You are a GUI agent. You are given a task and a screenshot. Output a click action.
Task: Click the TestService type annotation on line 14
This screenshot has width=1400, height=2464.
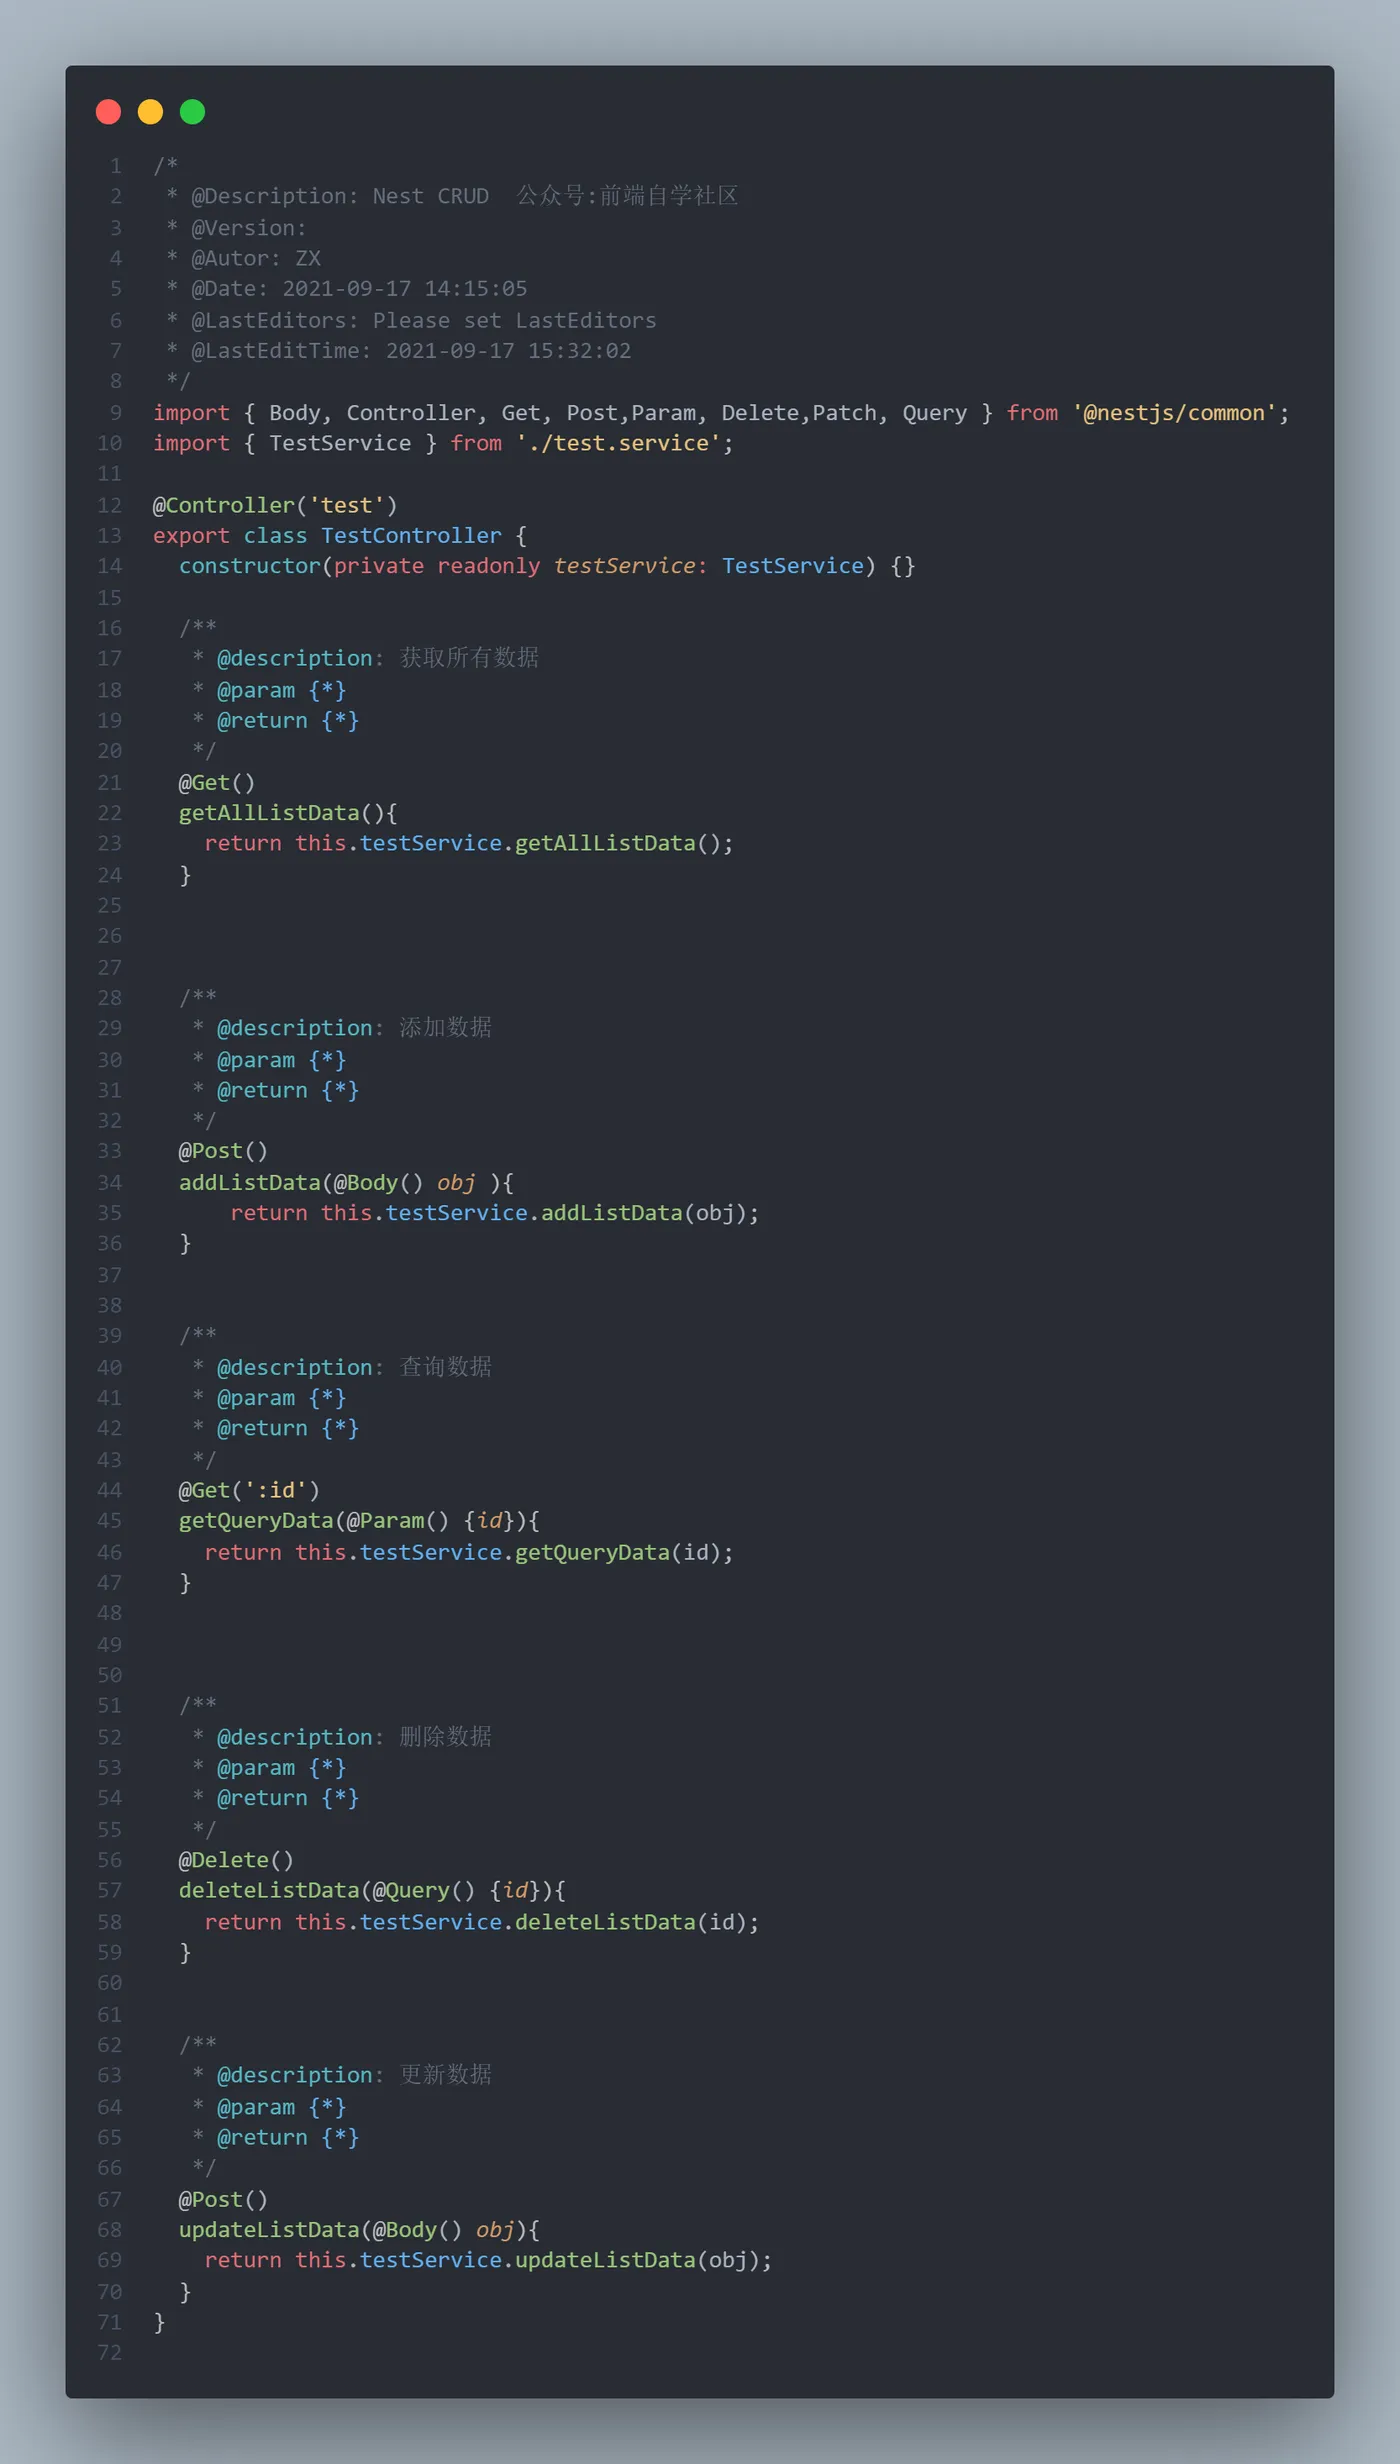(792, 566)
